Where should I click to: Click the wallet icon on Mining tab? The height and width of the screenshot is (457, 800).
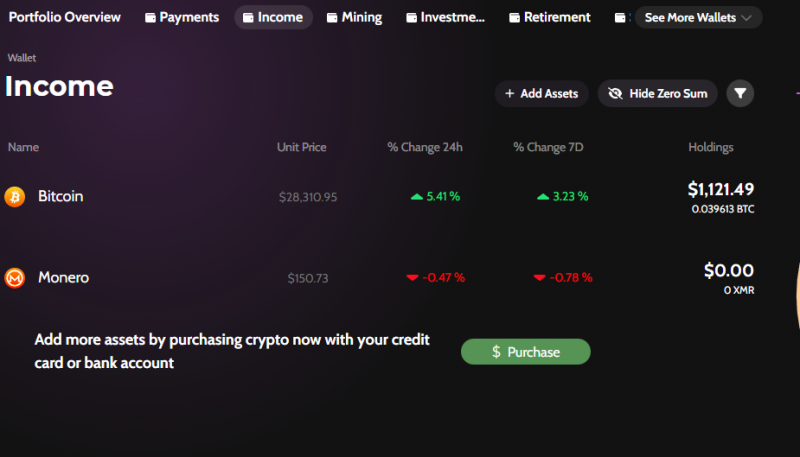331,18
